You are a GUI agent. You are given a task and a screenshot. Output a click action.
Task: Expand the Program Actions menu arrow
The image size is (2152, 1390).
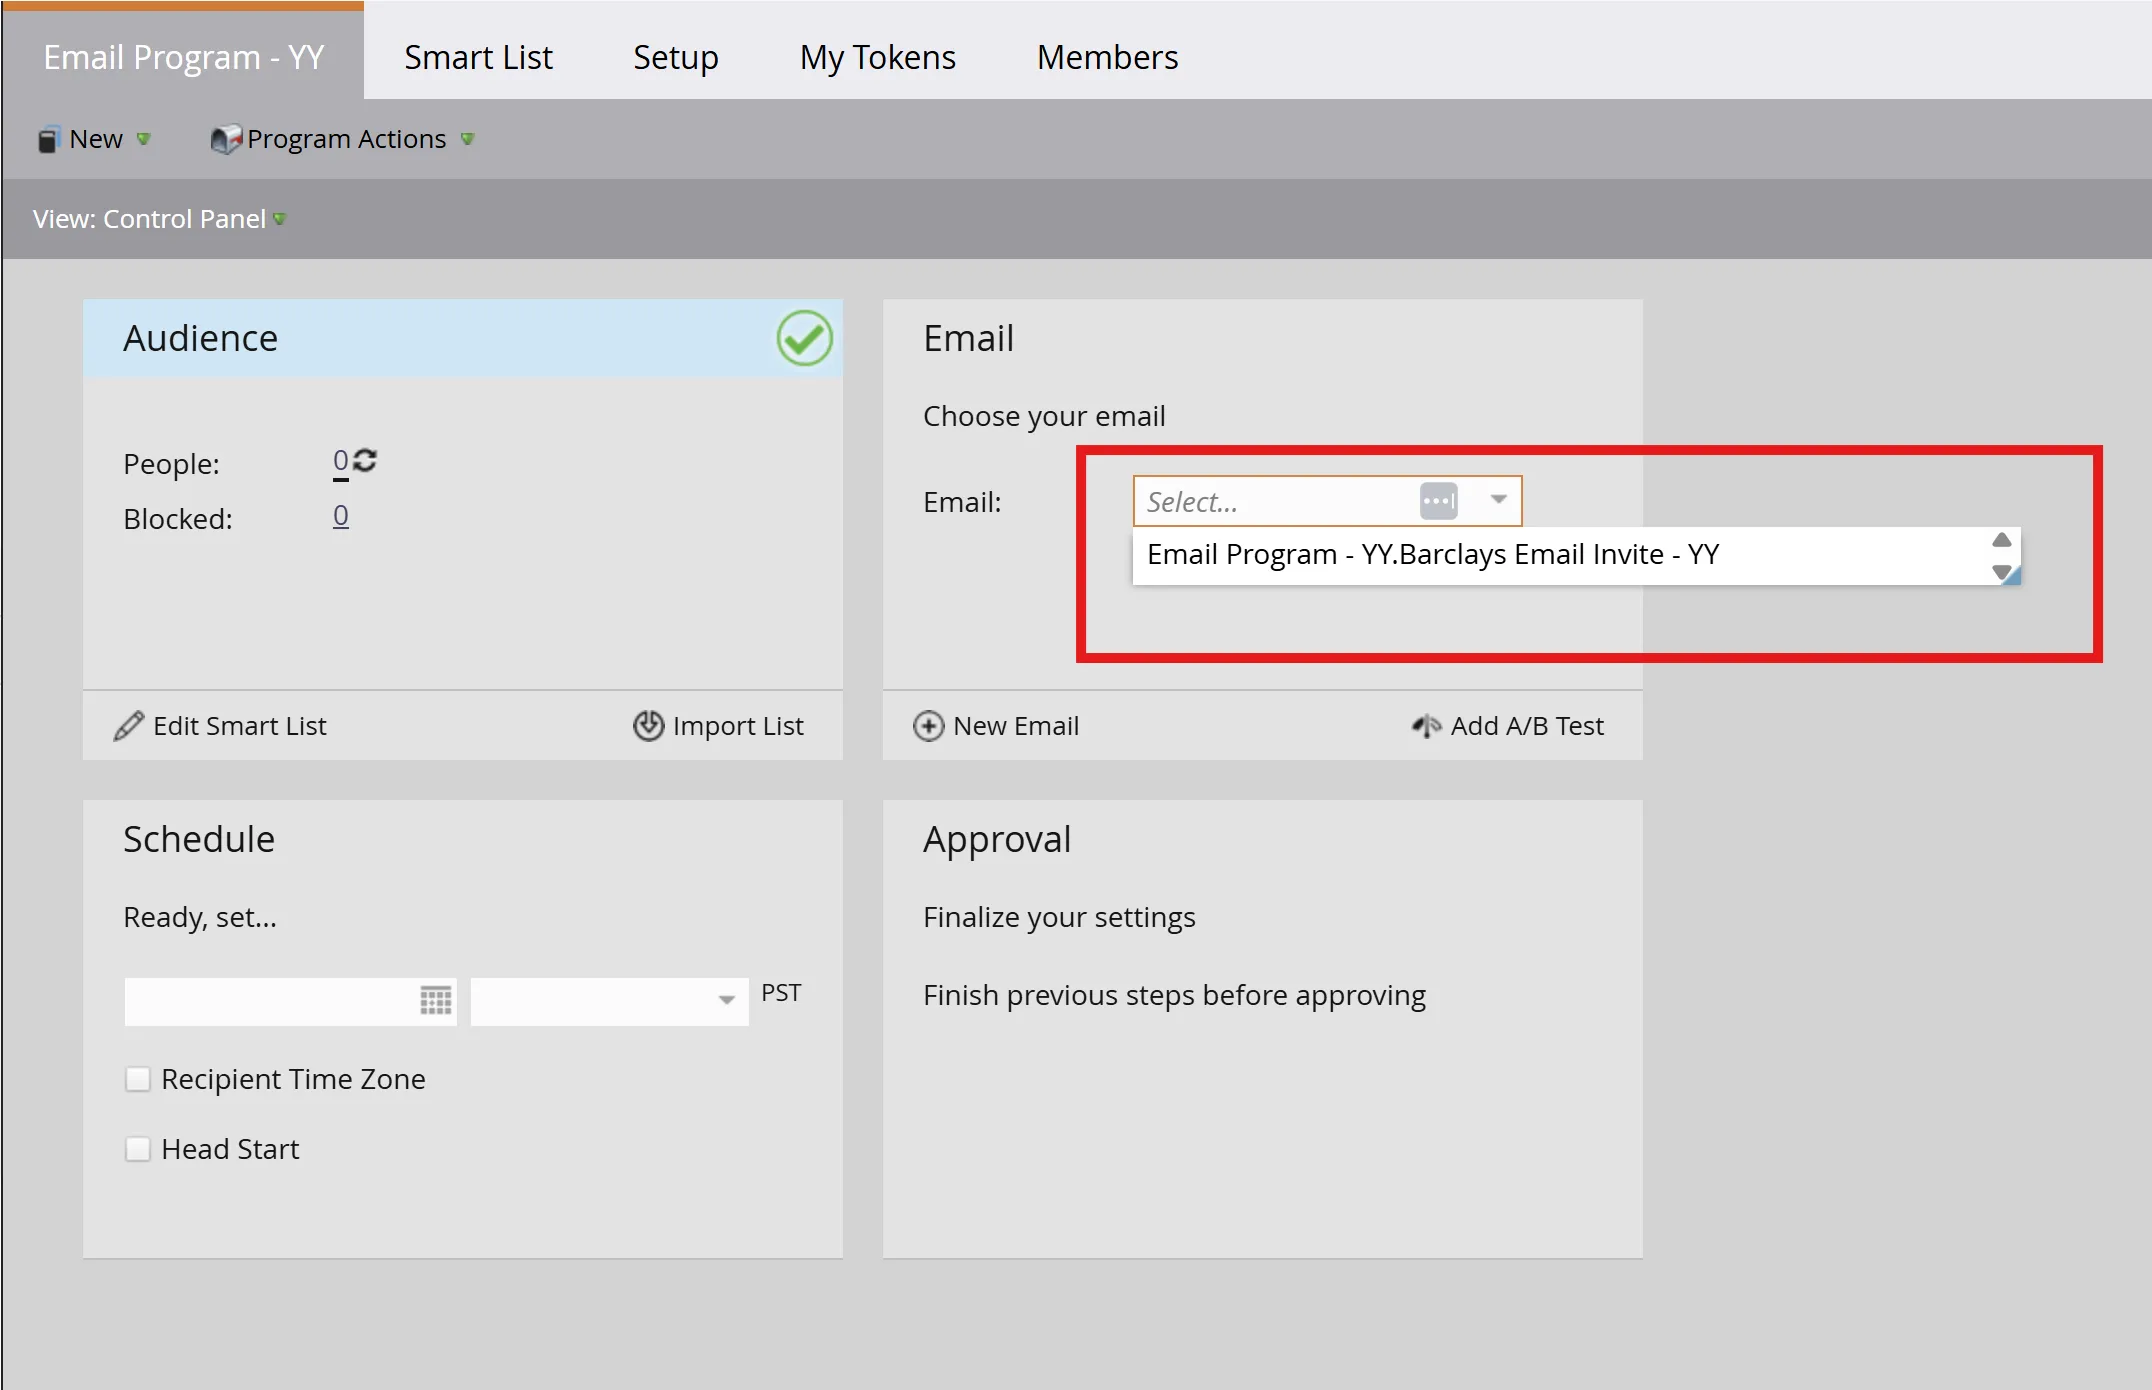(x=467, y=139)
